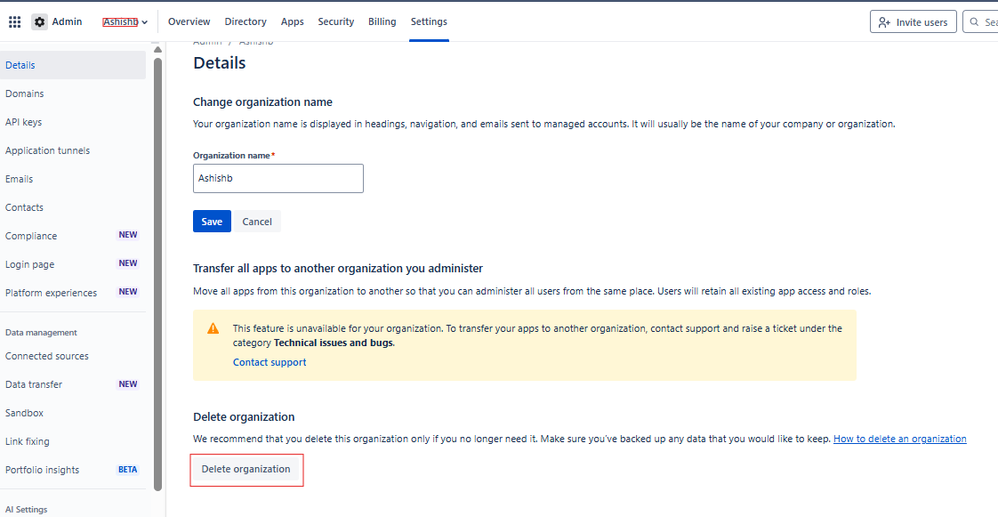Open the app switcher grid icon
The height and width of the screenshot is (517, 998).
point(15,22)
